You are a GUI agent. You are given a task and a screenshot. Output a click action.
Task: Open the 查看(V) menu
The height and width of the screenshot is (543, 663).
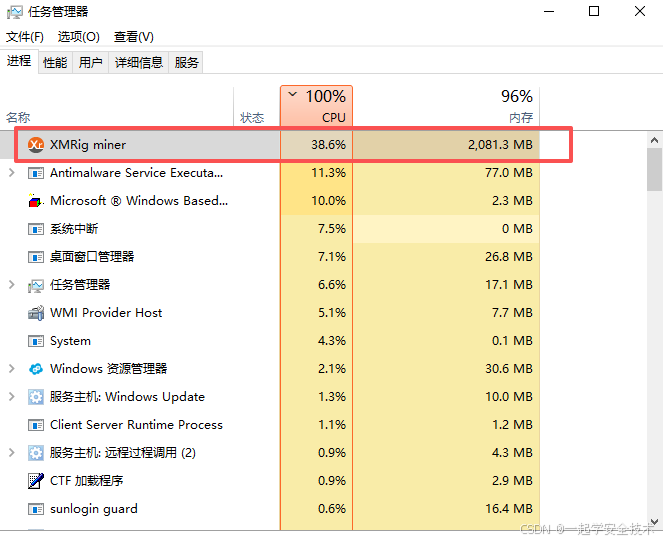pyautogui.click(x=134, y=37)
